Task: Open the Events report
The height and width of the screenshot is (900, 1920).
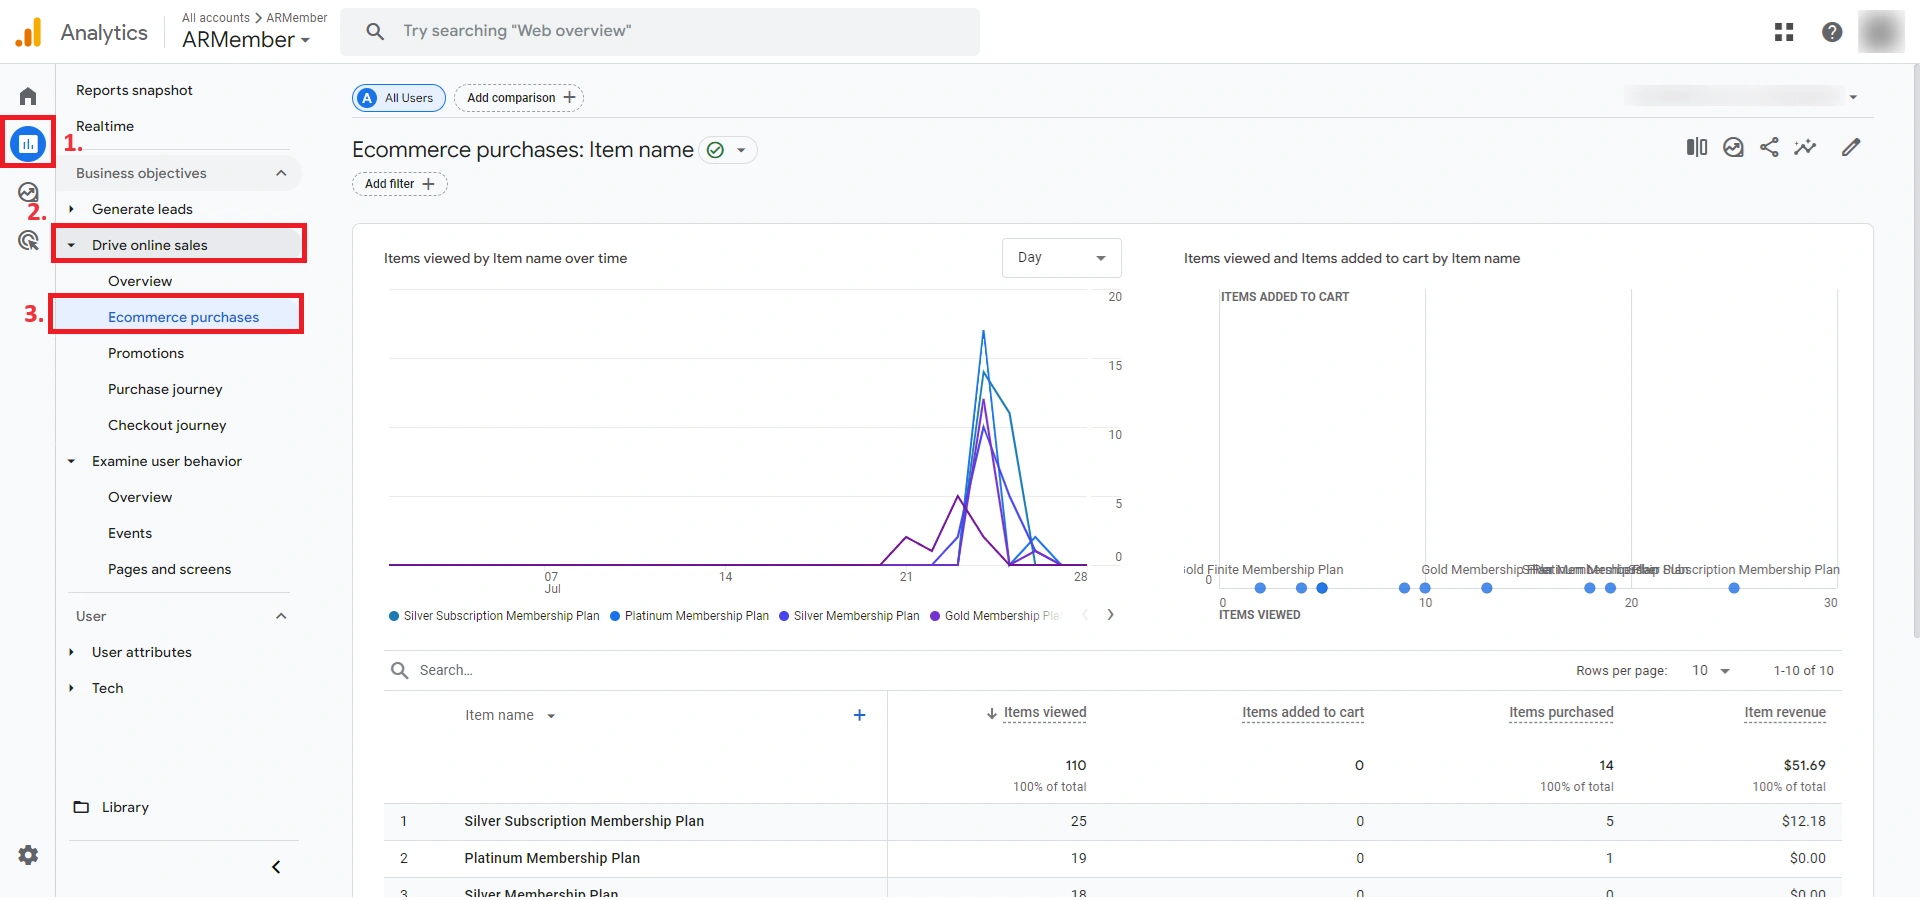Action: pyautogui.click(x=130, y=533)
